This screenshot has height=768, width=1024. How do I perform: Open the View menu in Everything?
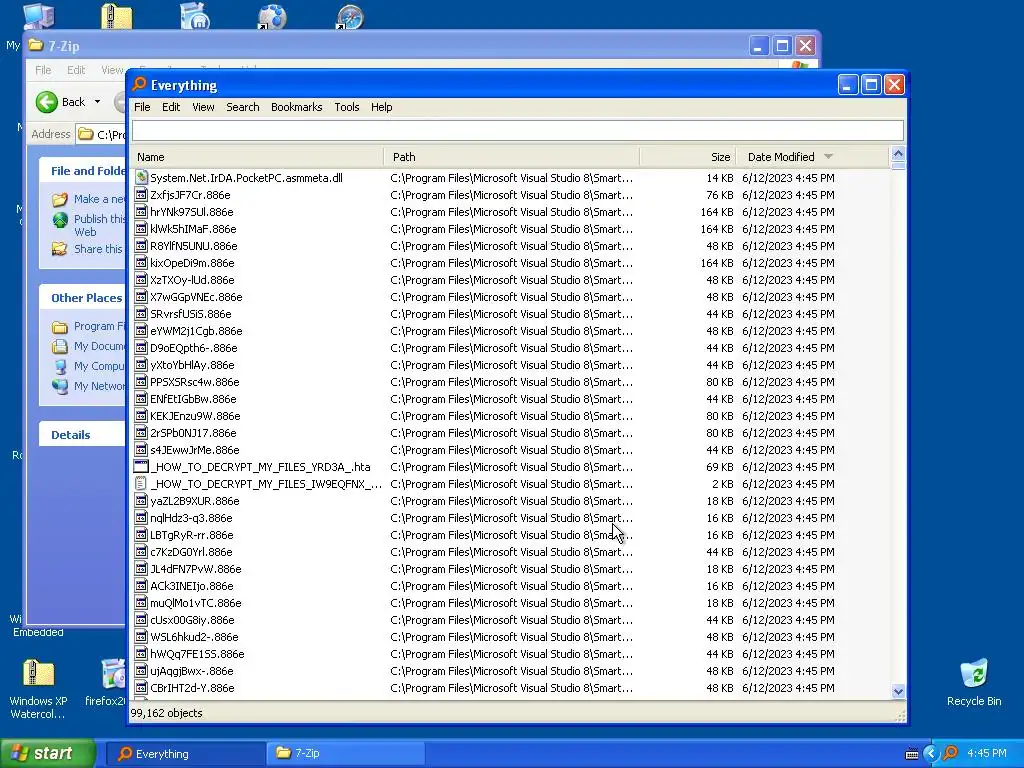coord(203,107)
